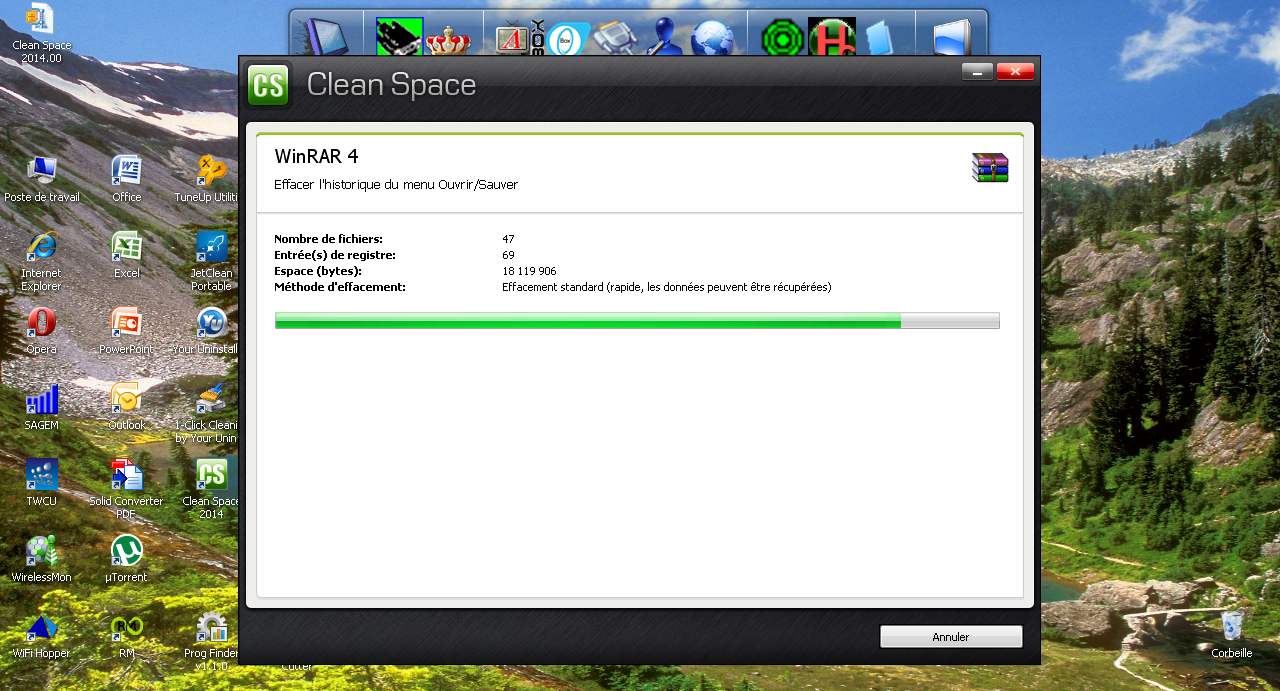Open the µTorrent desktop shortcut
The image size is (1280, 691).
click(127, 551)
